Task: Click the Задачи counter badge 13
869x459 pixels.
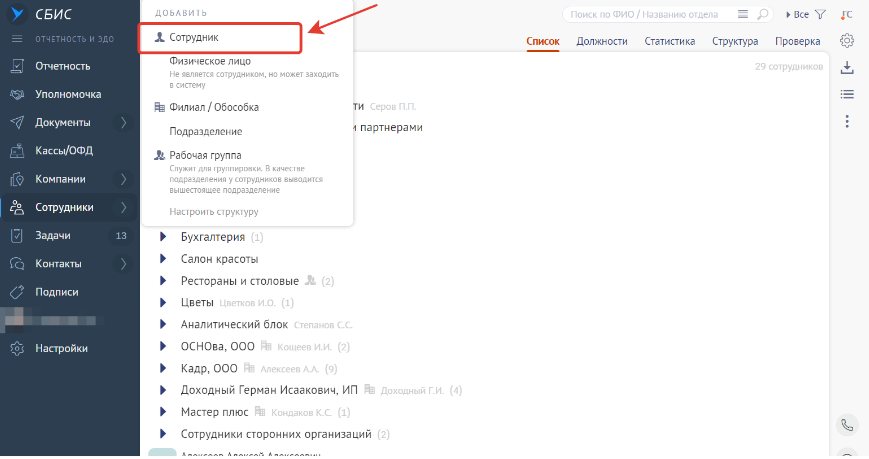Action: click(121, 236)
